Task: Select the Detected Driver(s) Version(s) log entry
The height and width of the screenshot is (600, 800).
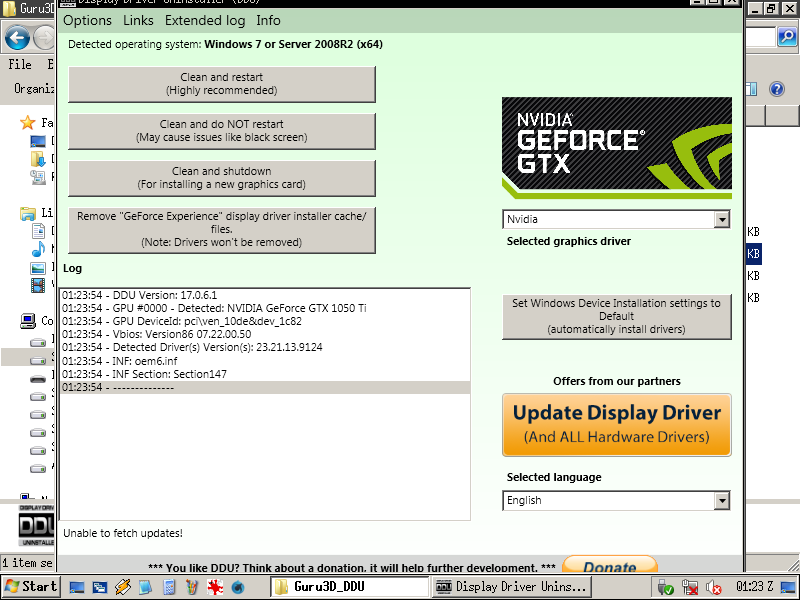Action: 265,347
